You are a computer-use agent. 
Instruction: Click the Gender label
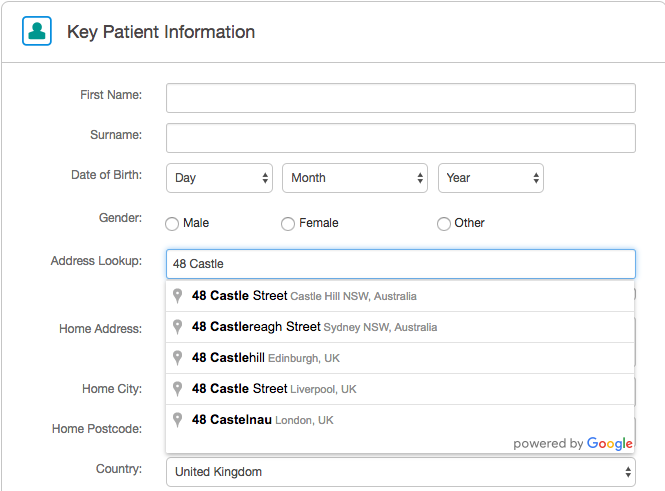click(x=120, y=218)
